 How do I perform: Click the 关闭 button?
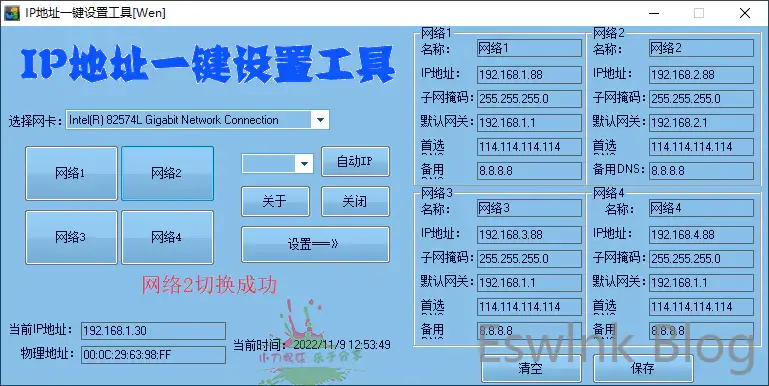[355, 201]
